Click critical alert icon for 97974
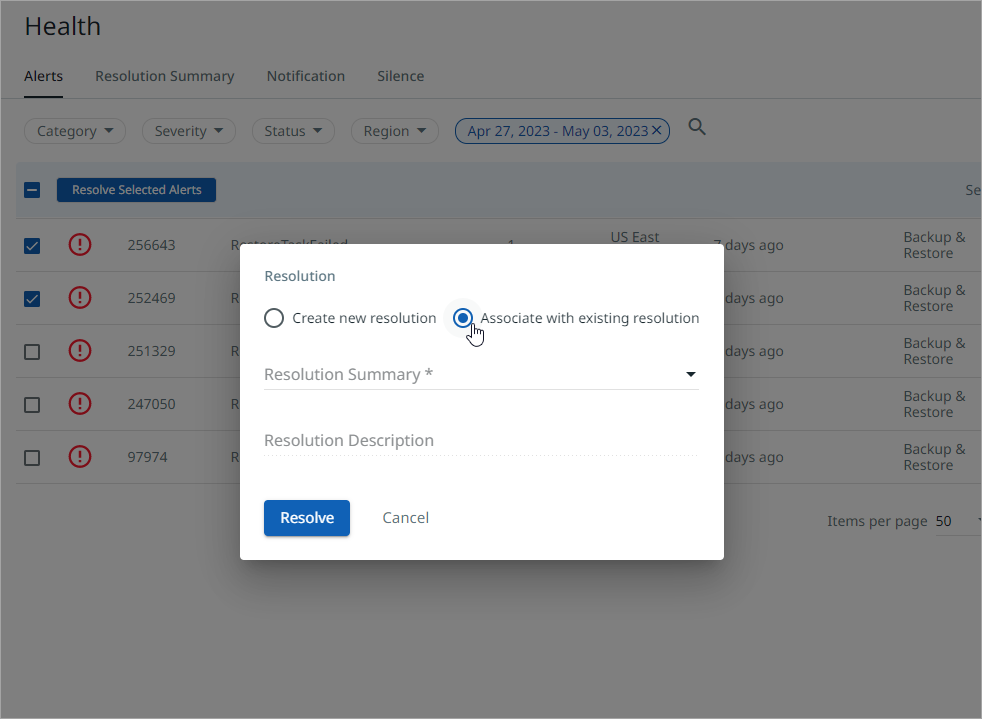The width and height of the screenshot is (982, 719). 80,457
